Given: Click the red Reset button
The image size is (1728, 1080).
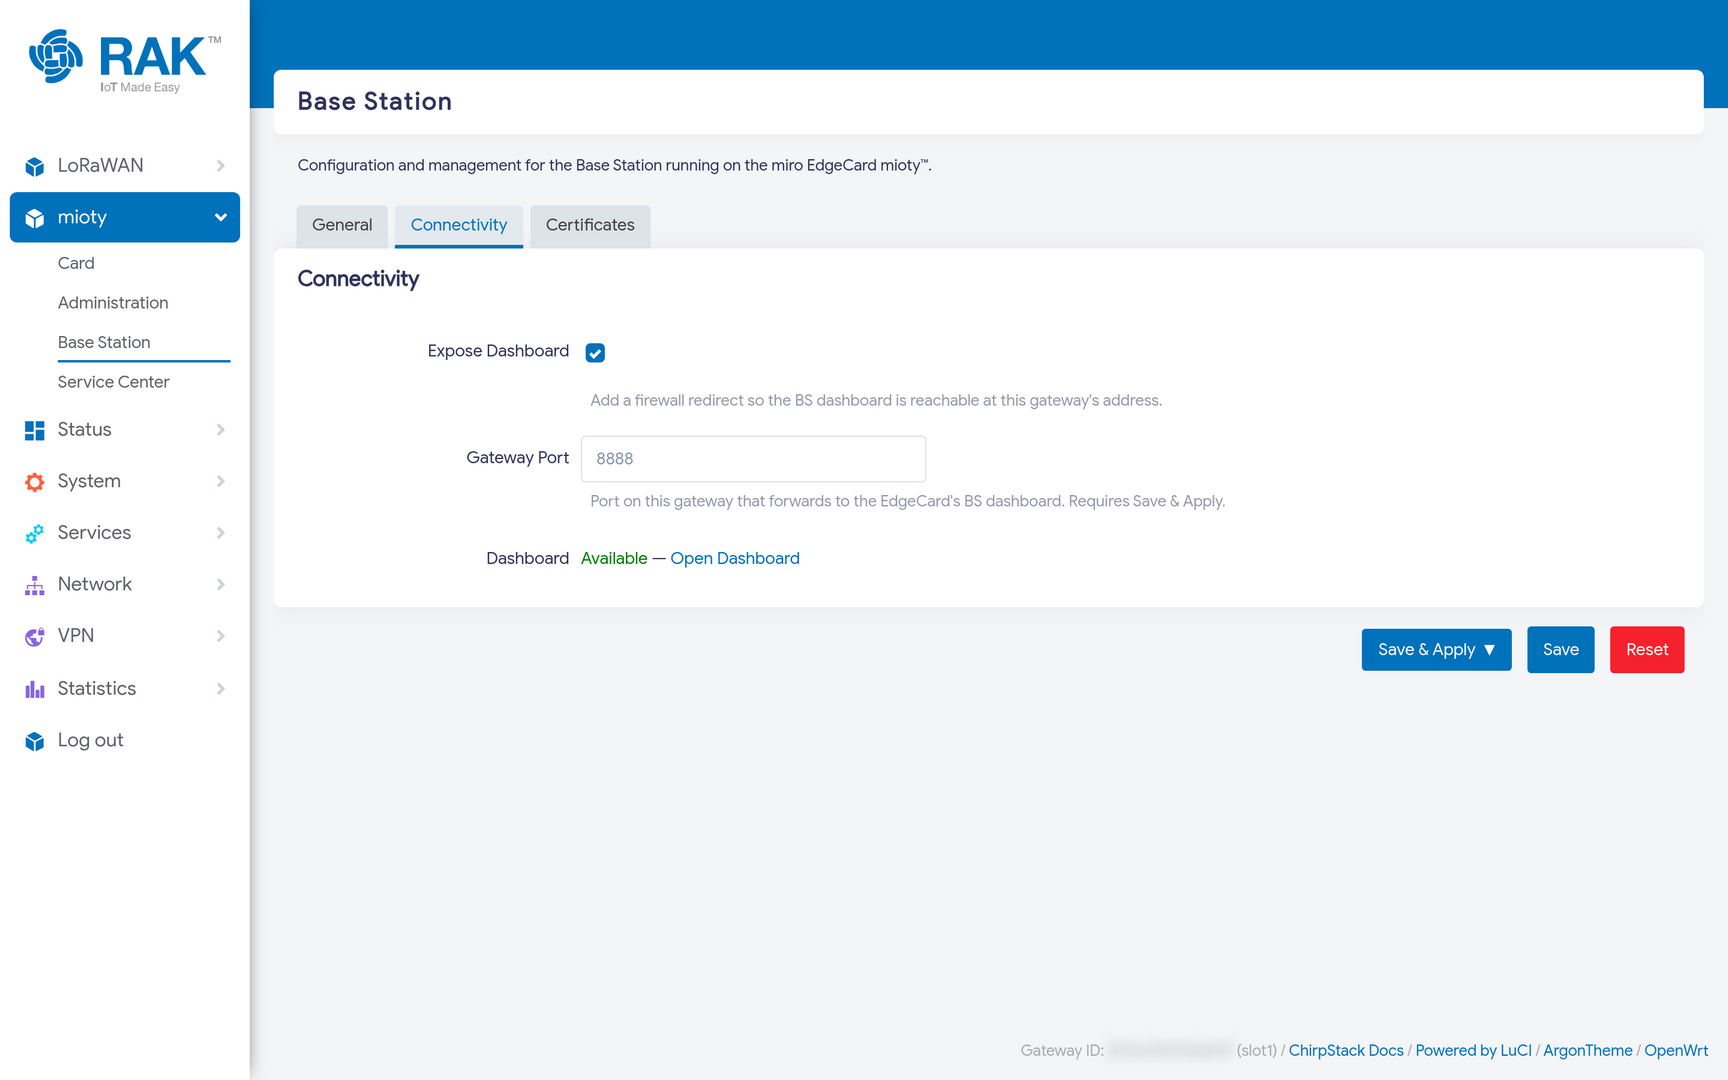Looking at the screenshot, I should coord(1647,650).
